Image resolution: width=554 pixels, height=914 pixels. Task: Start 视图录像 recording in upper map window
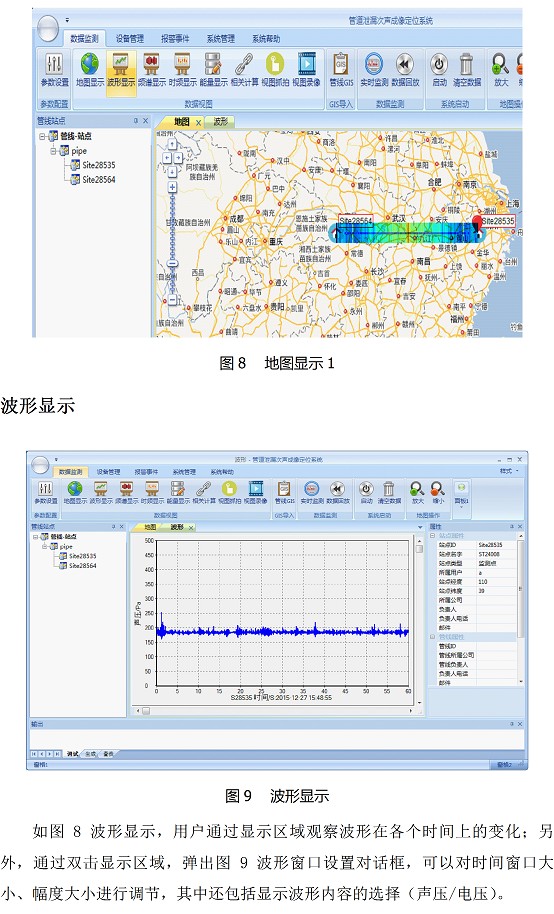pos(306,69)
